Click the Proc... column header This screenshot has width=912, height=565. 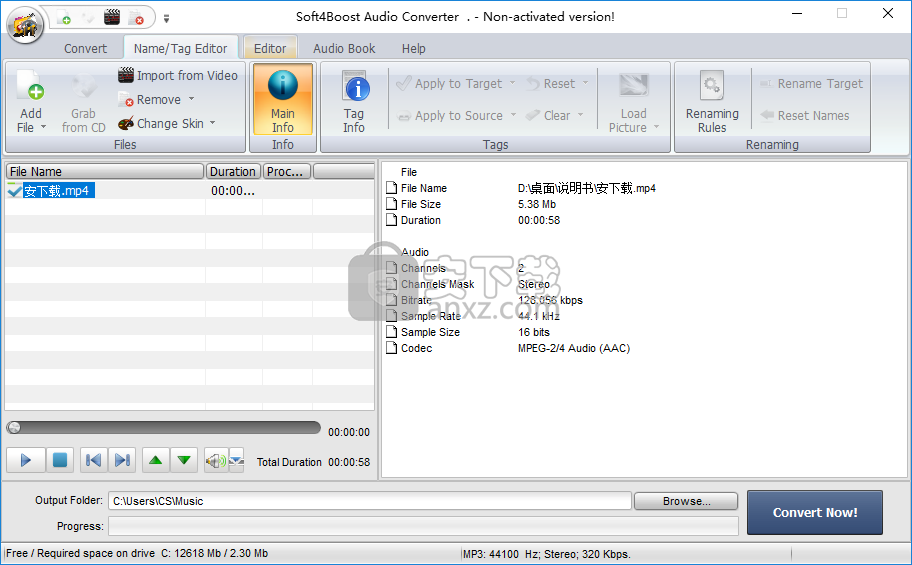click(x=287, y=171)
